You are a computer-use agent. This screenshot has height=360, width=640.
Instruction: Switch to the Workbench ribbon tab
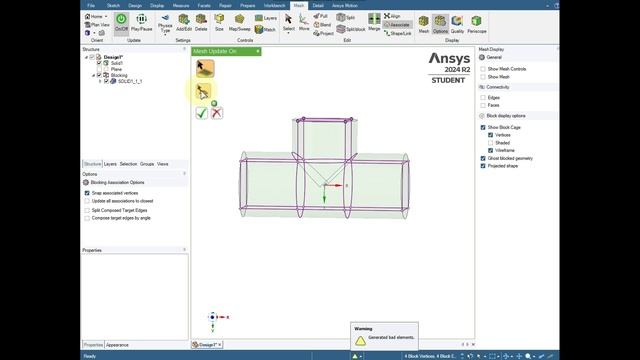tap(274, 6)
